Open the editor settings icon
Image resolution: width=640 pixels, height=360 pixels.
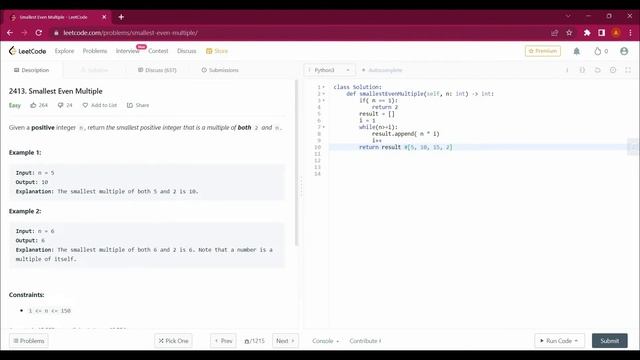613,70
